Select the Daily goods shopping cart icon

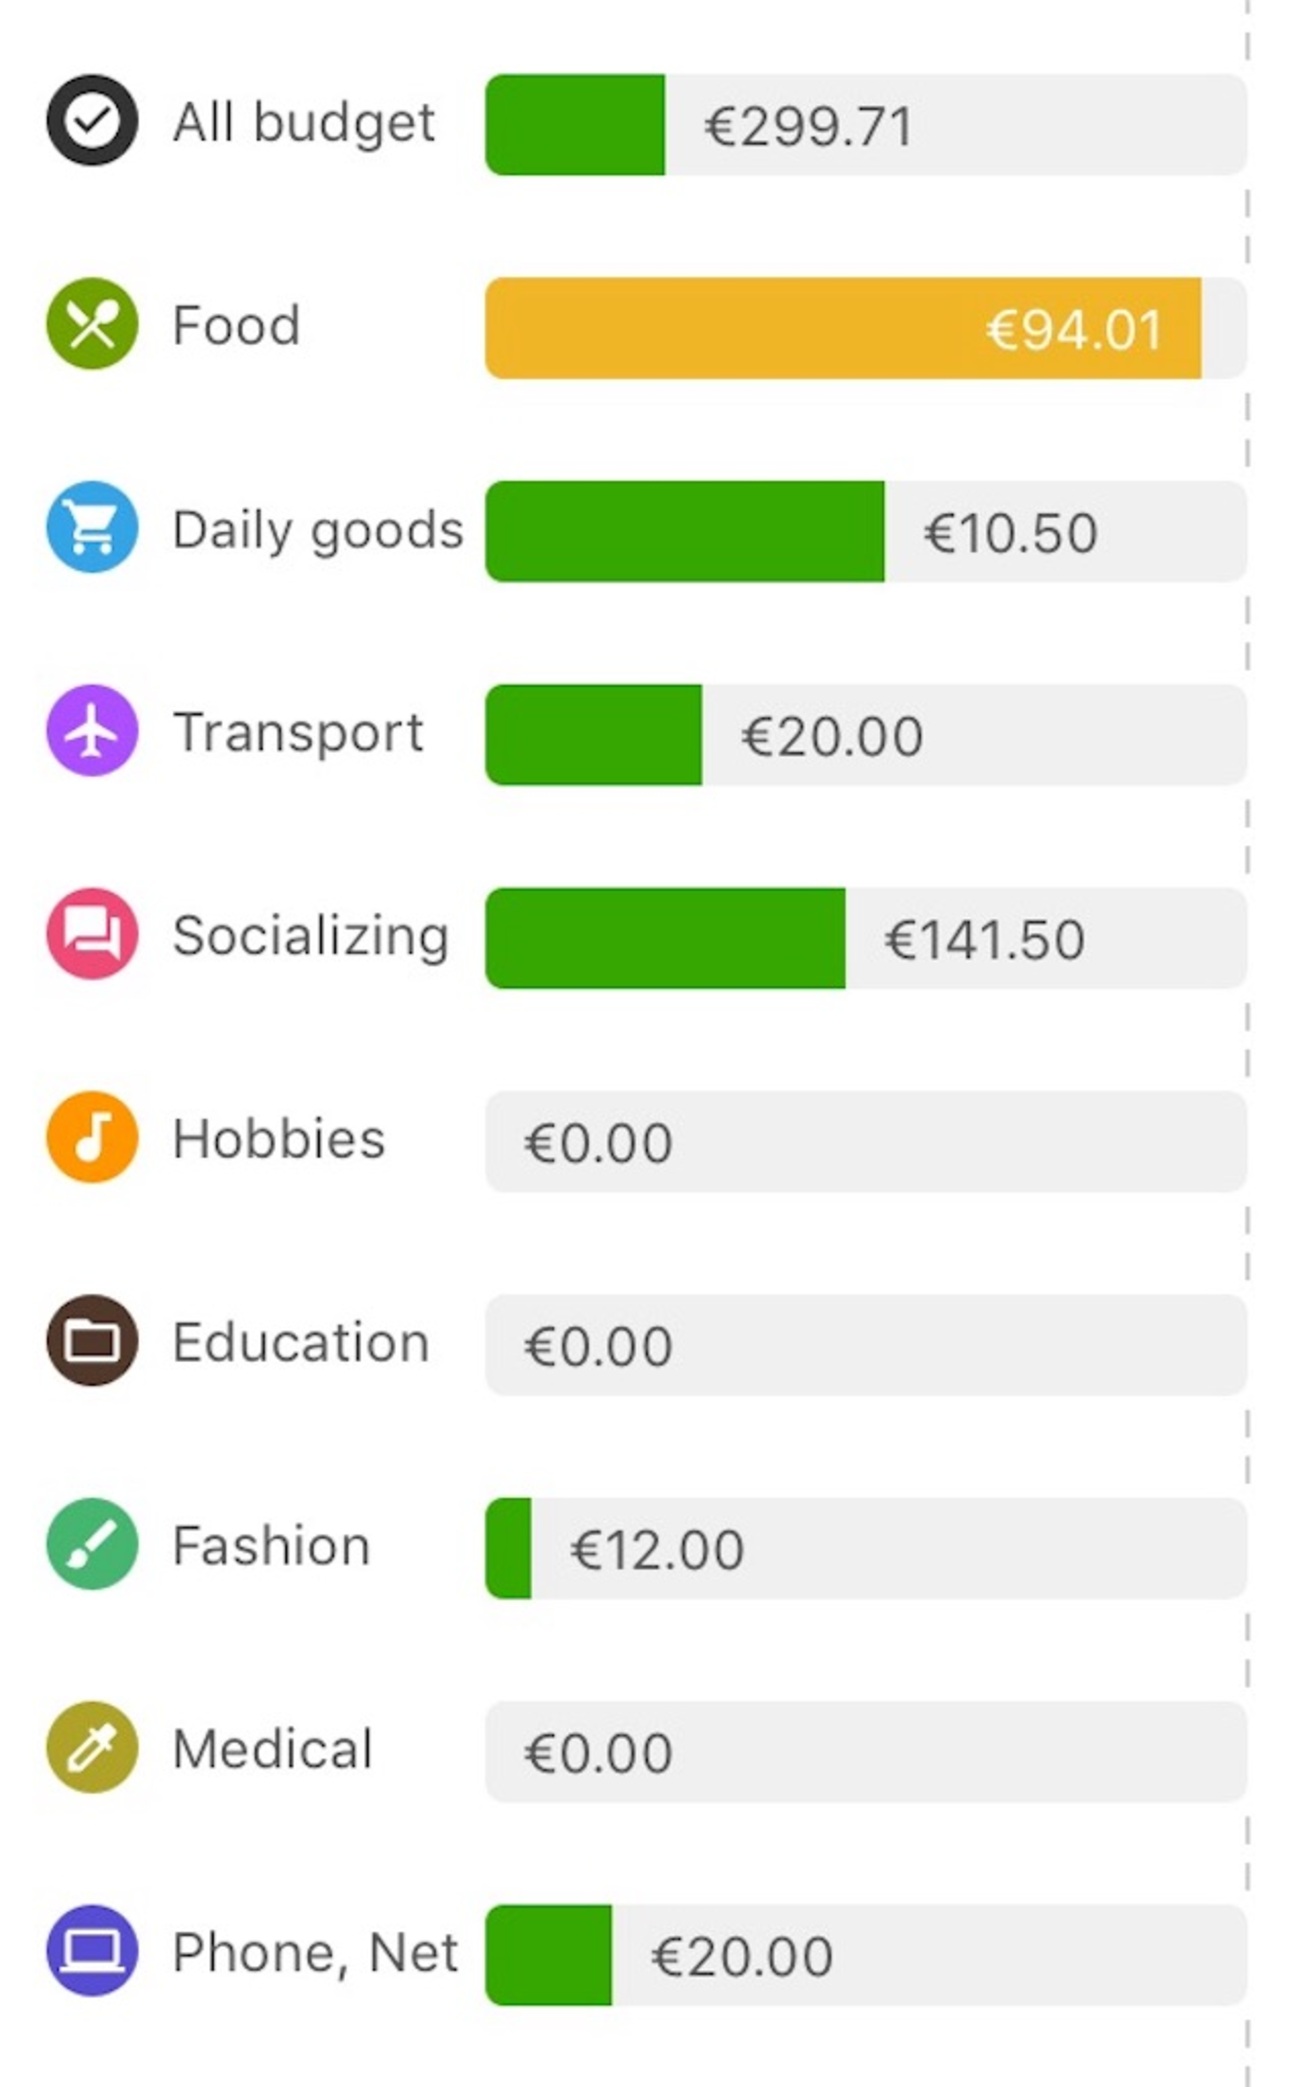coord(92,527)
